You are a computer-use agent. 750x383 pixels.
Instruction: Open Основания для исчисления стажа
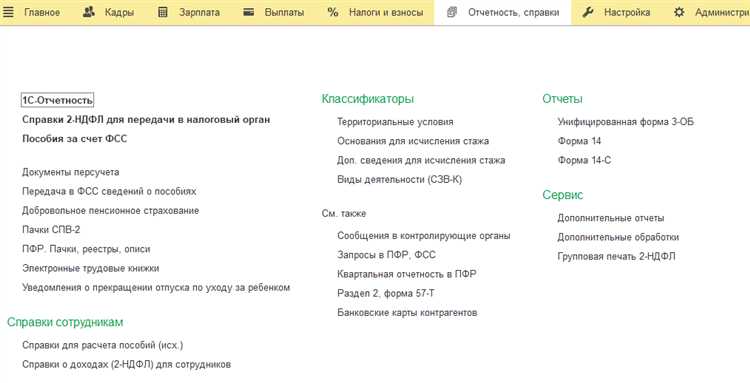(x=413, y=141)
